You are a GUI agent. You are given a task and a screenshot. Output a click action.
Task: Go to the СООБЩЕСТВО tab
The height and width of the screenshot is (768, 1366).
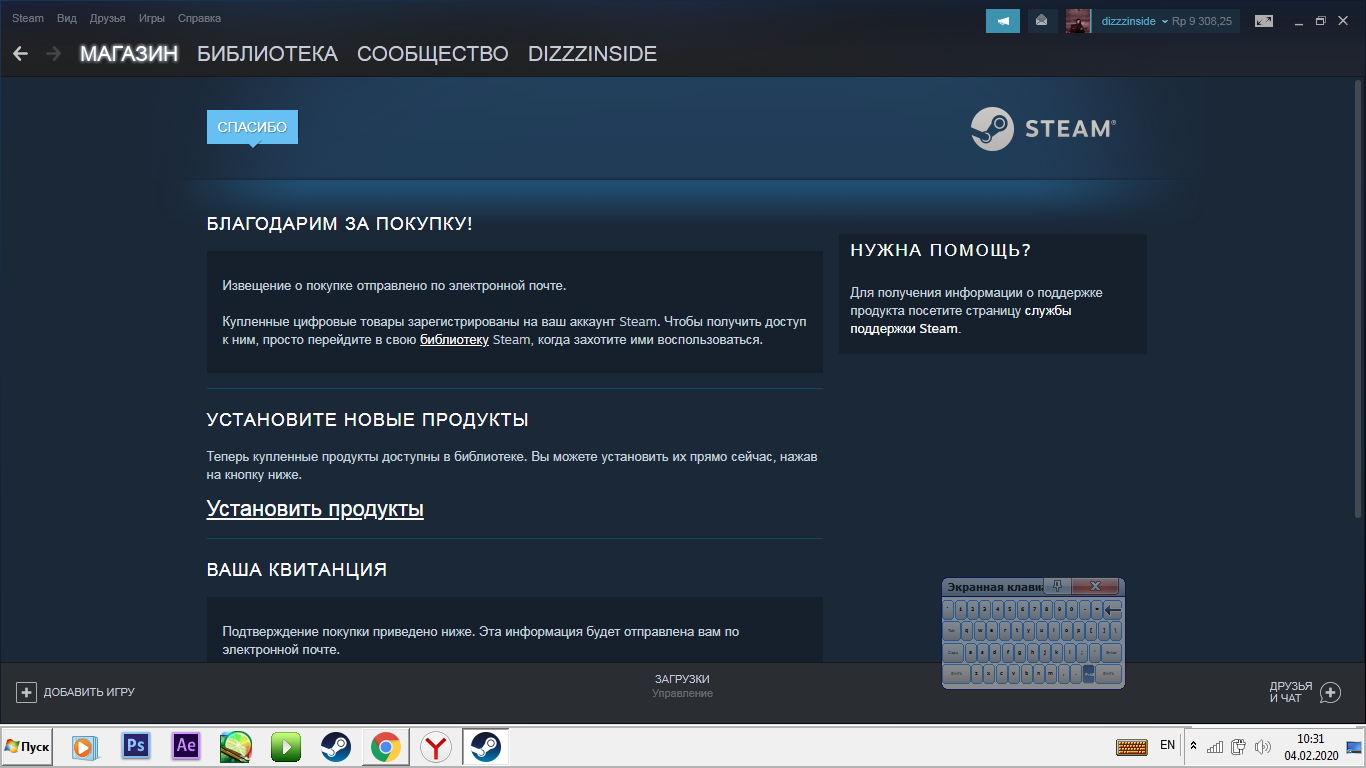coord(433,54)
